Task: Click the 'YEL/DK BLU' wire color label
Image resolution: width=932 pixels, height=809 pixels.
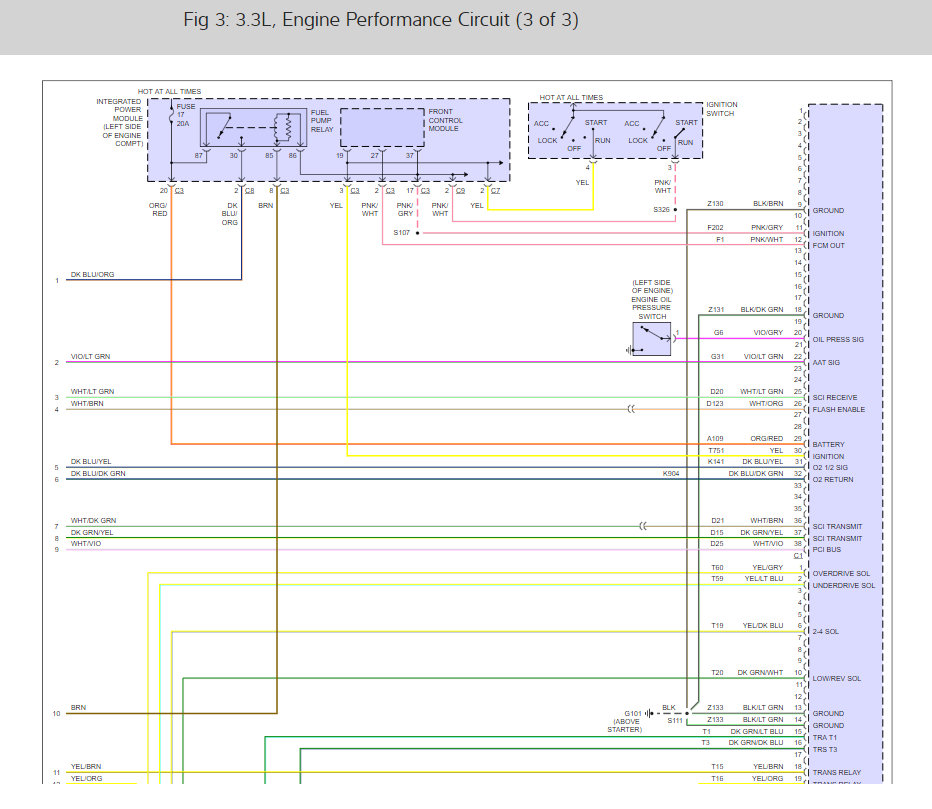Action: click(763, 625)
